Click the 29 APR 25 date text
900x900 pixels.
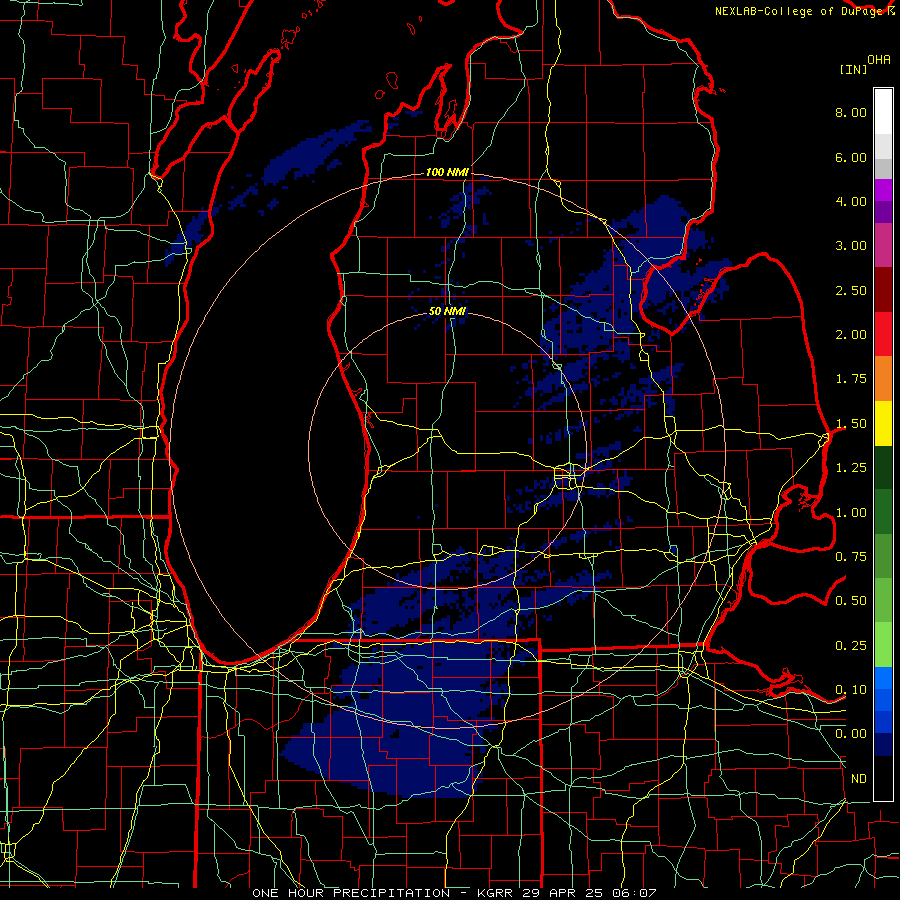(x=562, y=893)
